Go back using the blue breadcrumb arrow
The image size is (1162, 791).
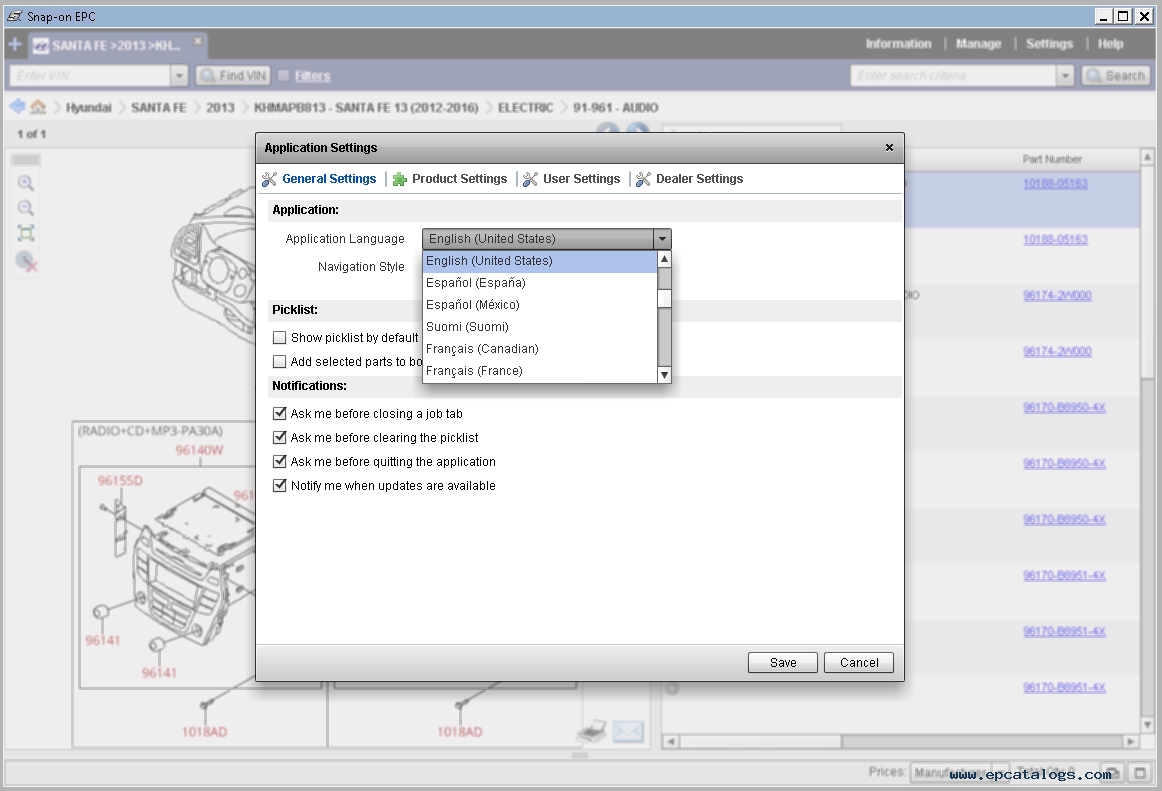pos(17,107)
